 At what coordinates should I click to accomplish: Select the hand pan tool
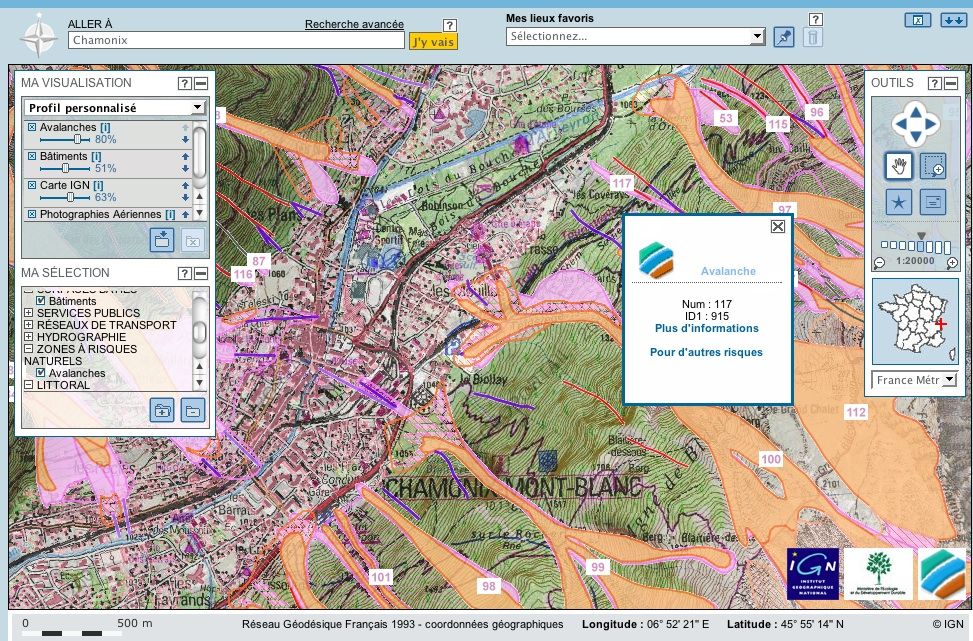(898, 166)
